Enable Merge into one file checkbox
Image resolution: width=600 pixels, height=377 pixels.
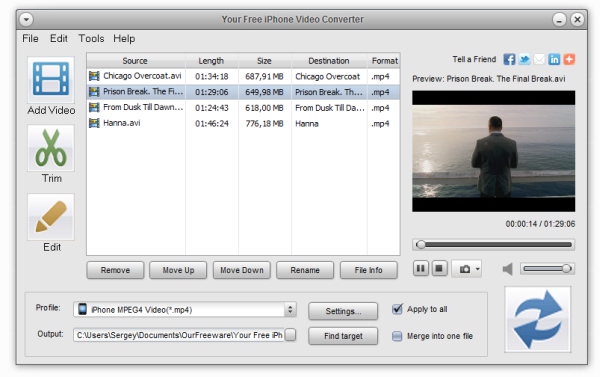pos(397,336)
